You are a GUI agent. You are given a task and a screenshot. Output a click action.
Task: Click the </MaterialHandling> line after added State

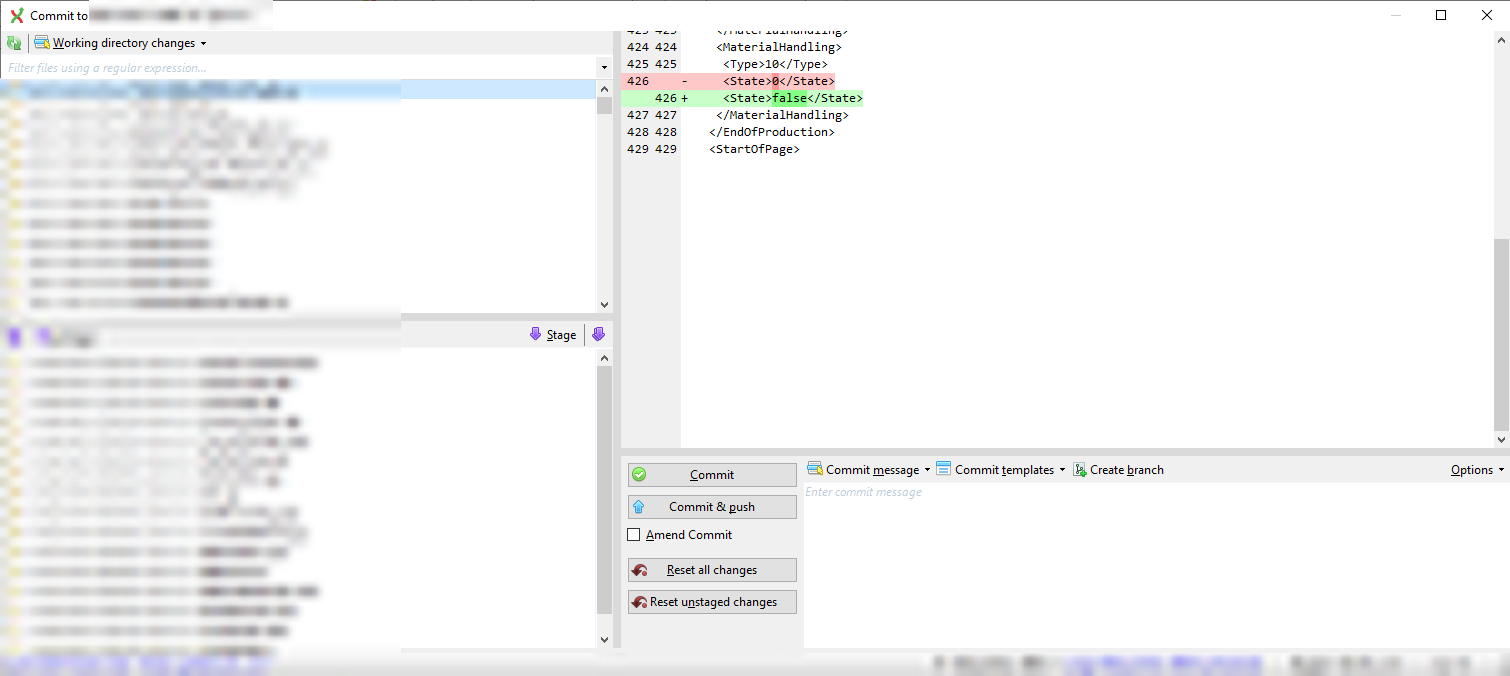point(782,115)
